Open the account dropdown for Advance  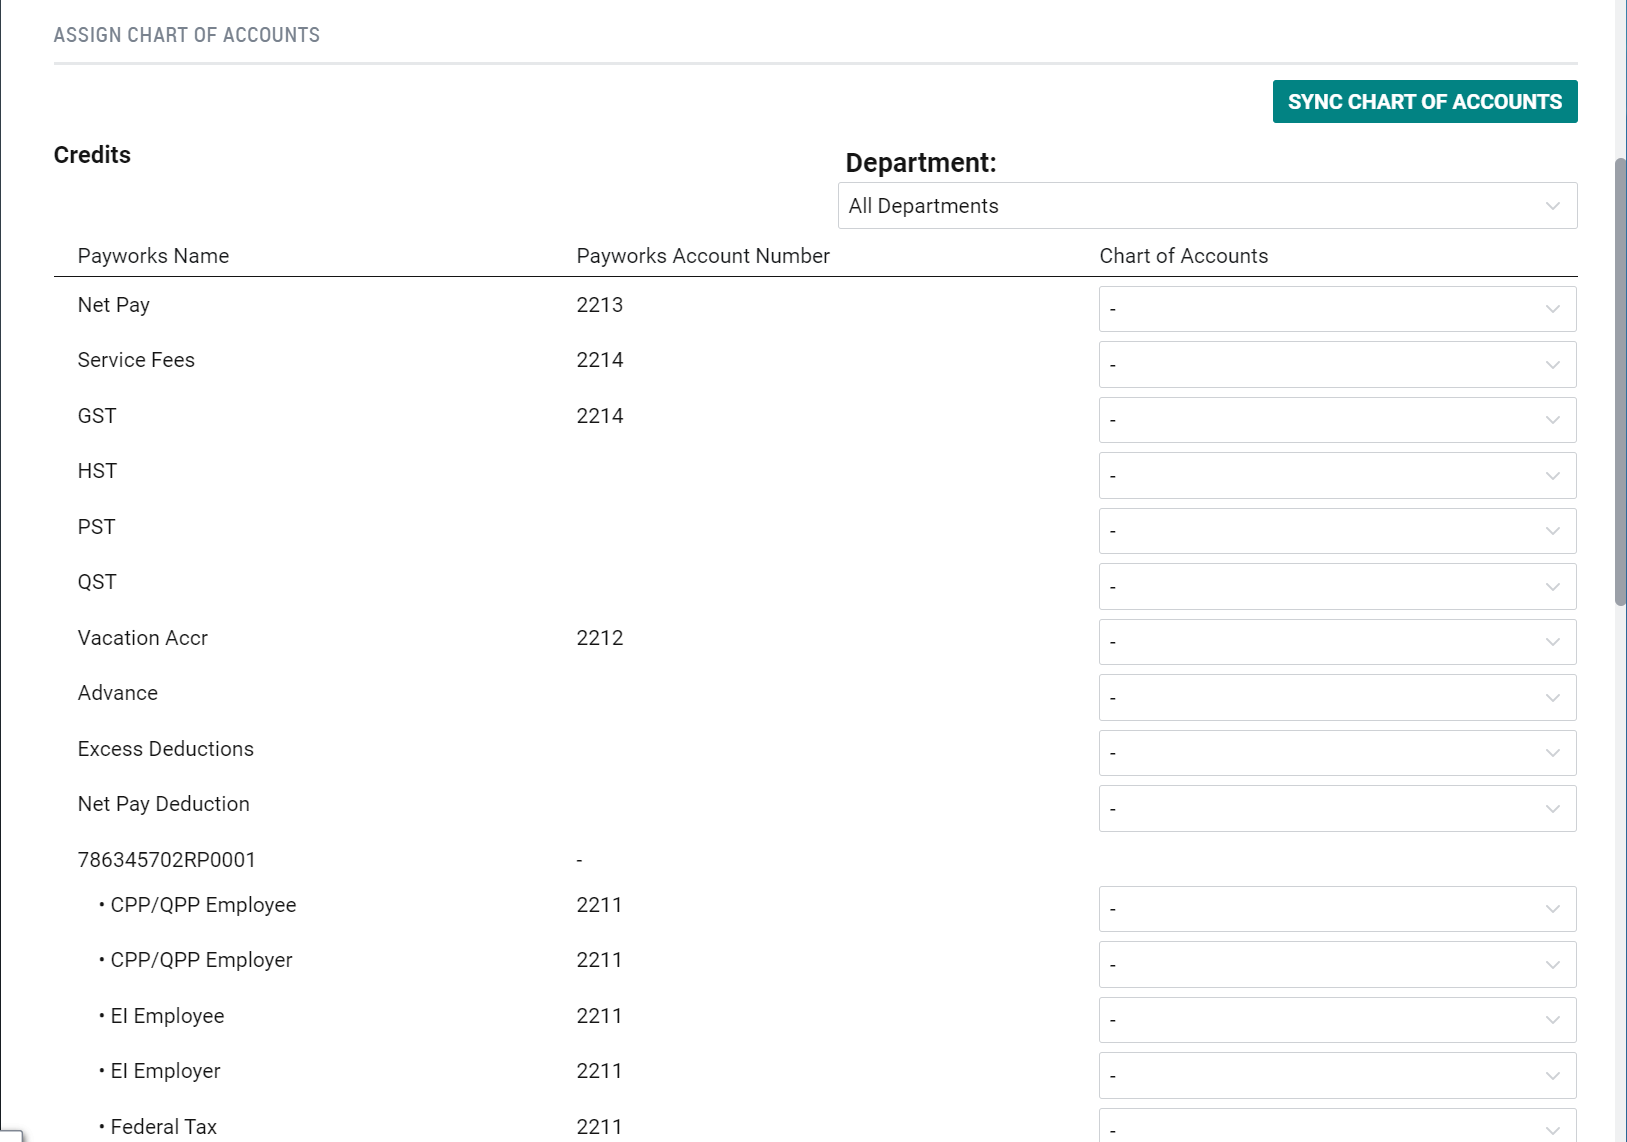tap(1337, 697)
